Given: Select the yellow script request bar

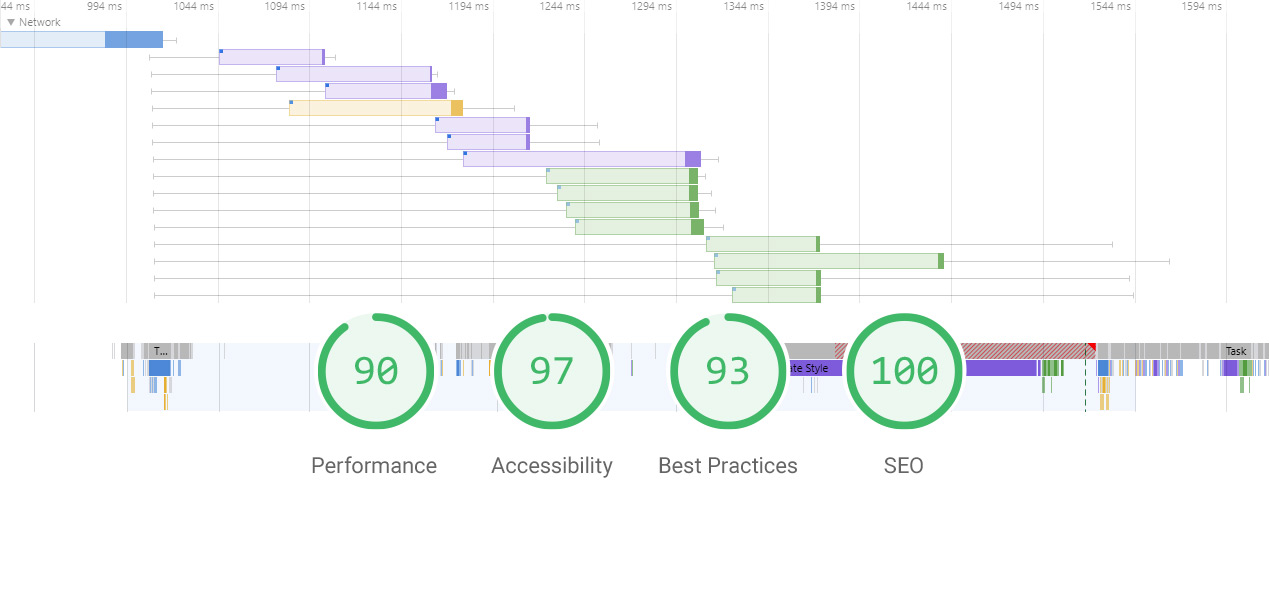Looking at the screenshot, I should click(376, 108).
